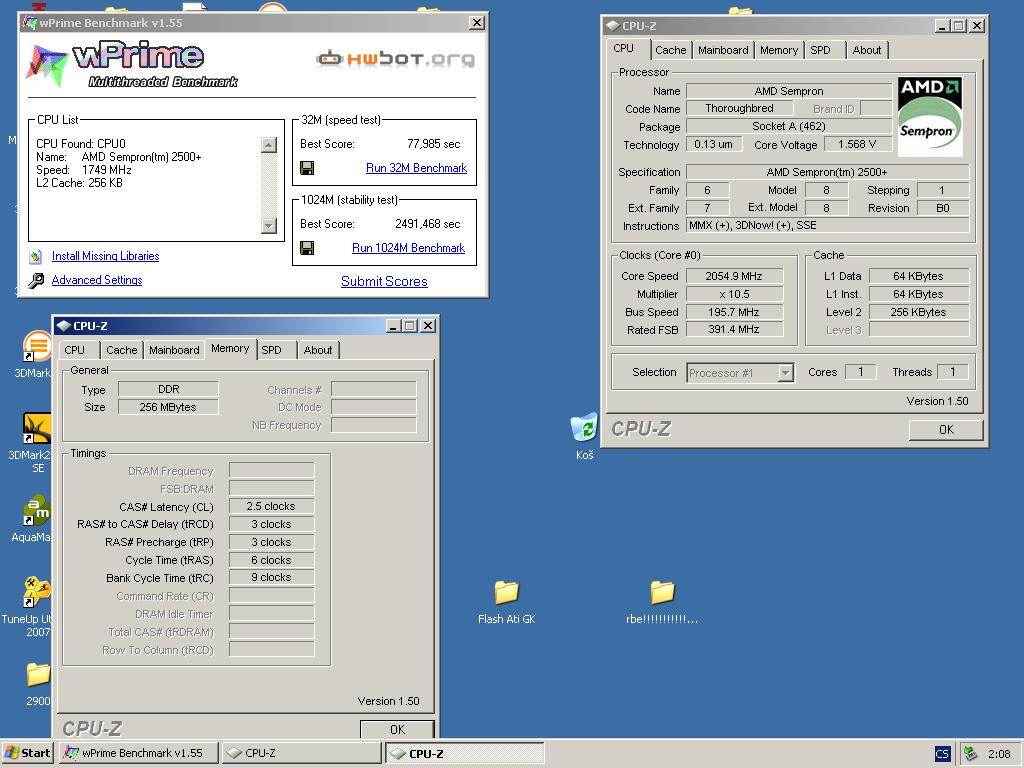
Task: Click the save icon for the 32M score
Action: tap(307, 168)
